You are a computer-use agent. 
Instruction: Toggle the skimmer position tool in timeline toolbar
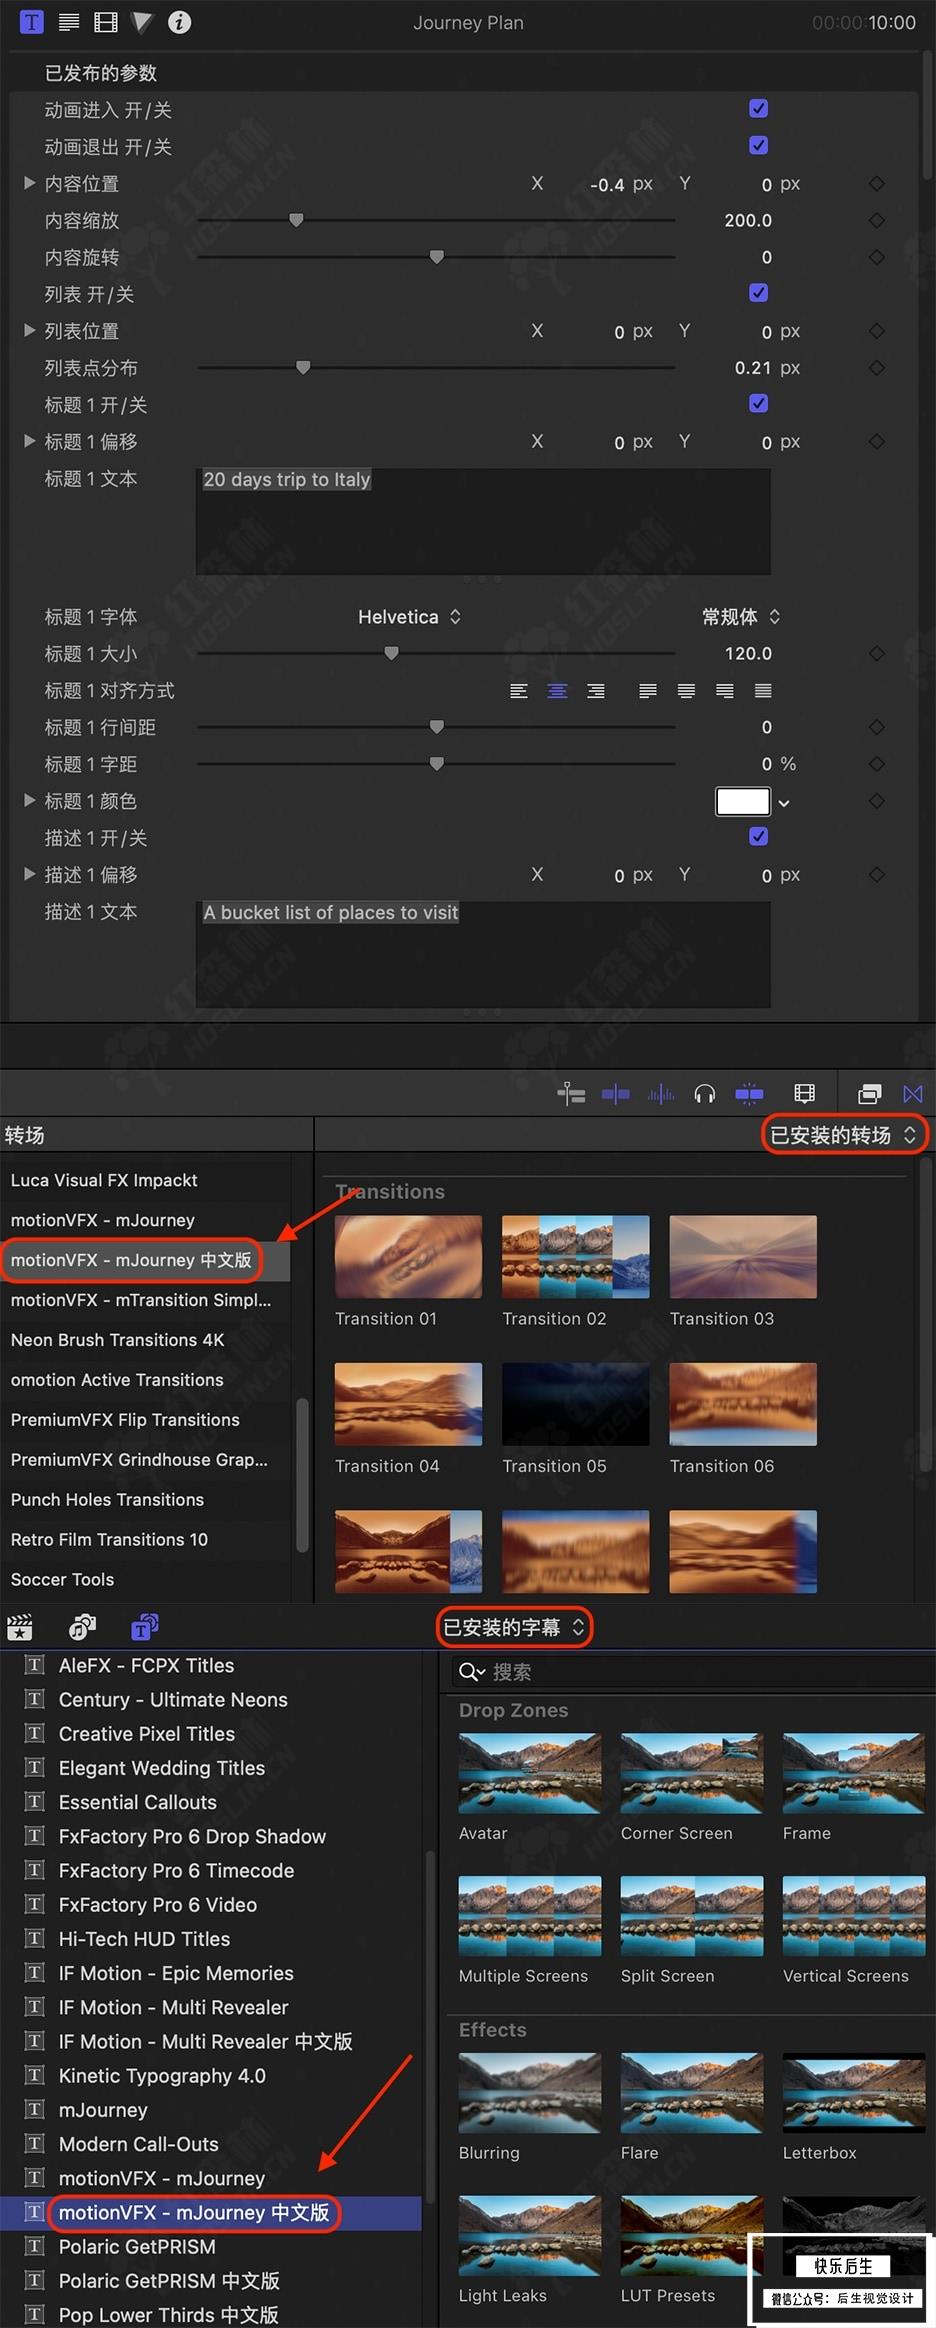[x=571, y=1094]
